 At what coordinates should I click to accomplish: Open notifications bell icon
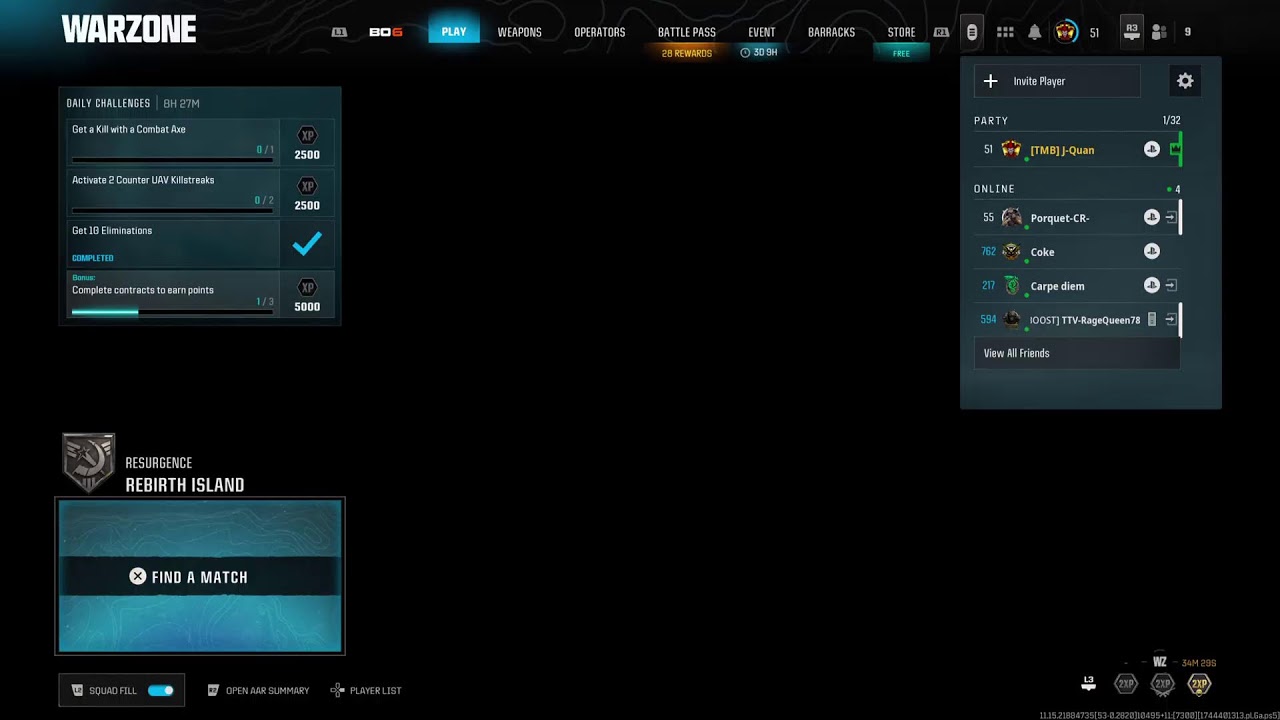(1035, 32)
